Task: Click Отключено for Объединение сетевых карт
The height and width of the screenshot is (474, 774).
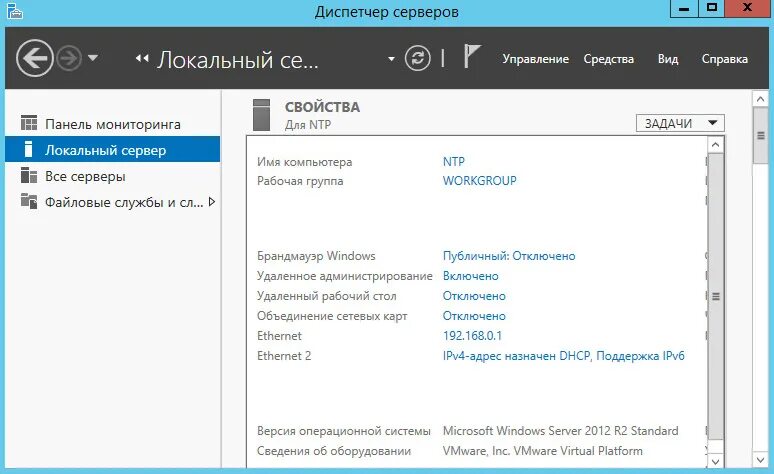Action: click(474, 316)
